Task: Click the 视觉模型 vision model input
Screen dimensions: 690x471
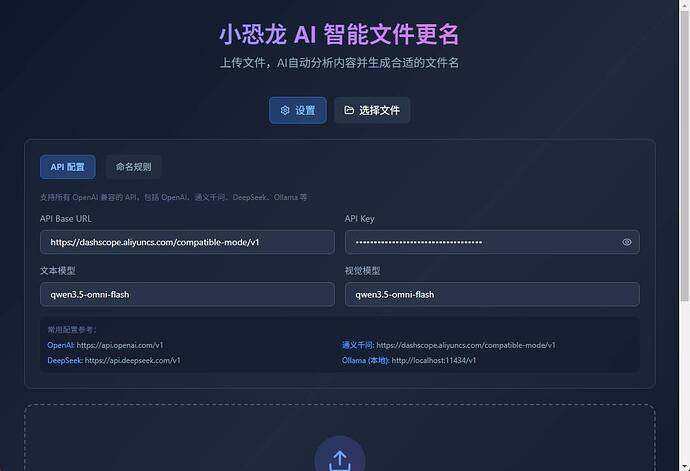Action: click(492, 294)
